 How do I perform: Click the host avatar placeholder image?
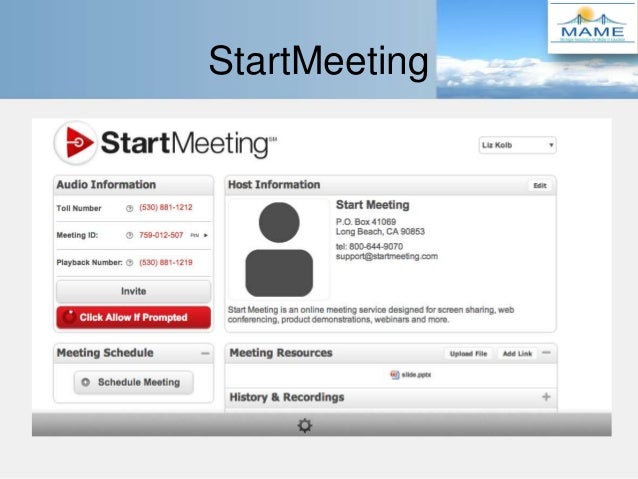[x=279, y=249]
